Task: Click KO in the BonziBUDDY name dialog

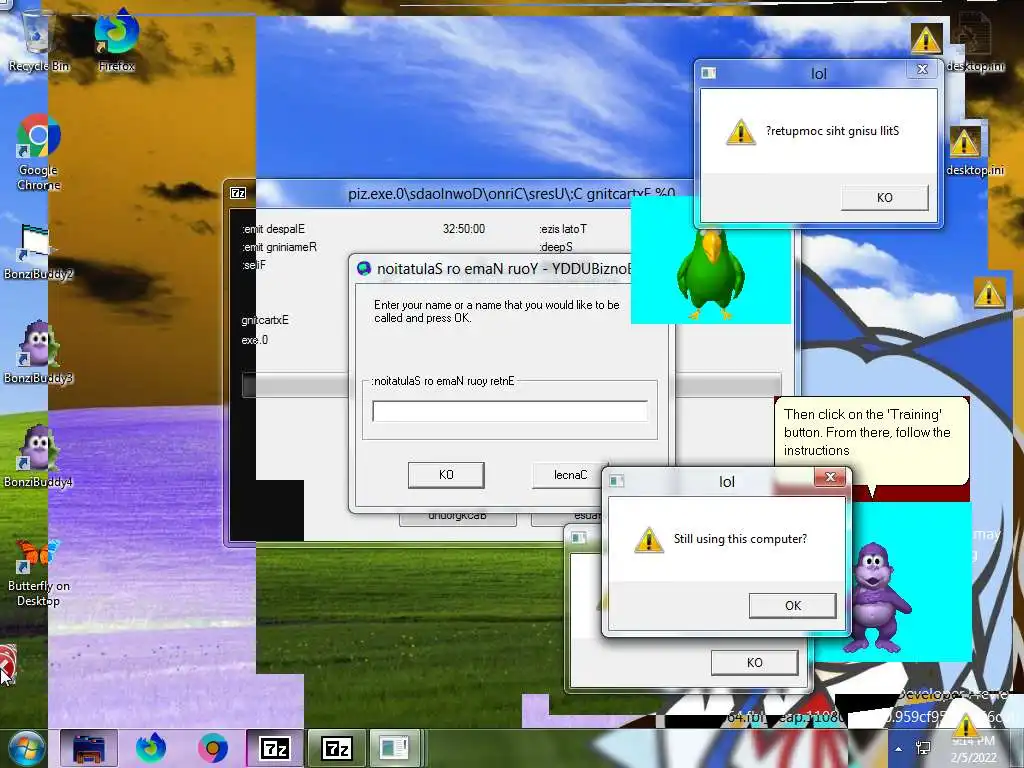Action: [446, 475]
